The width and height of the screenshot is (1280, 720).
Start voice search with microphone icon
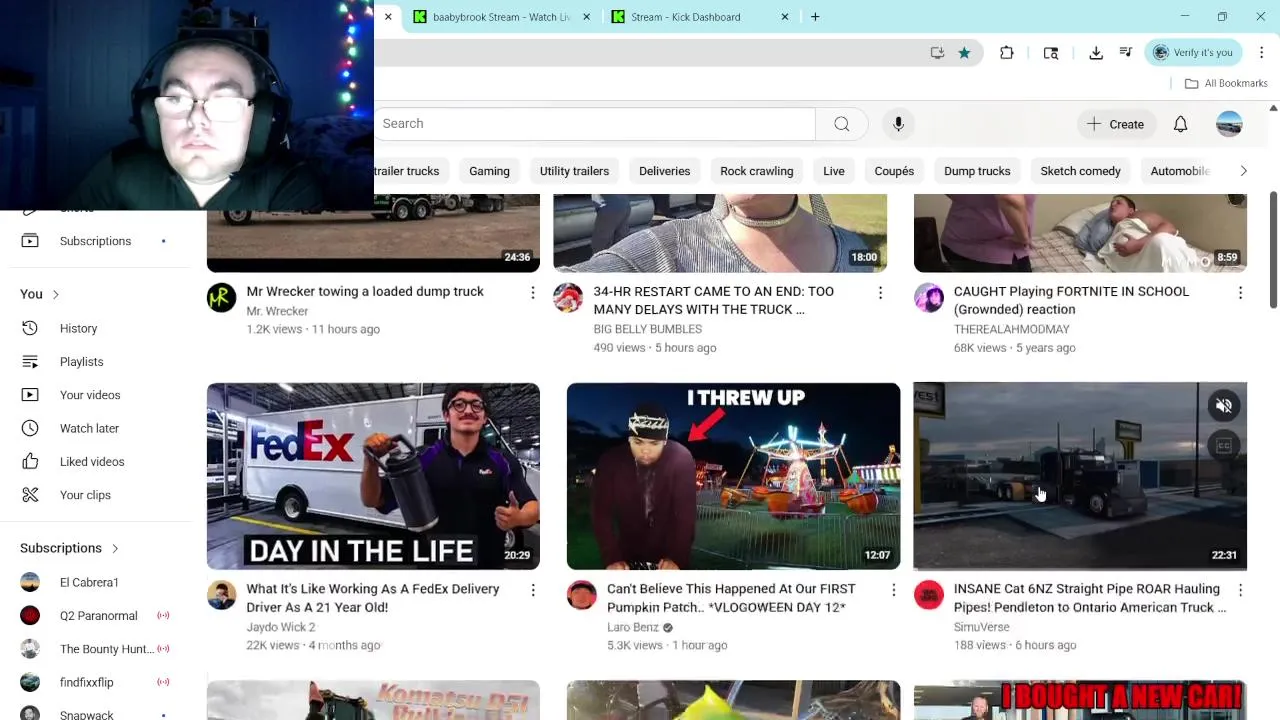pyautogui.click(x=898, y=124)
